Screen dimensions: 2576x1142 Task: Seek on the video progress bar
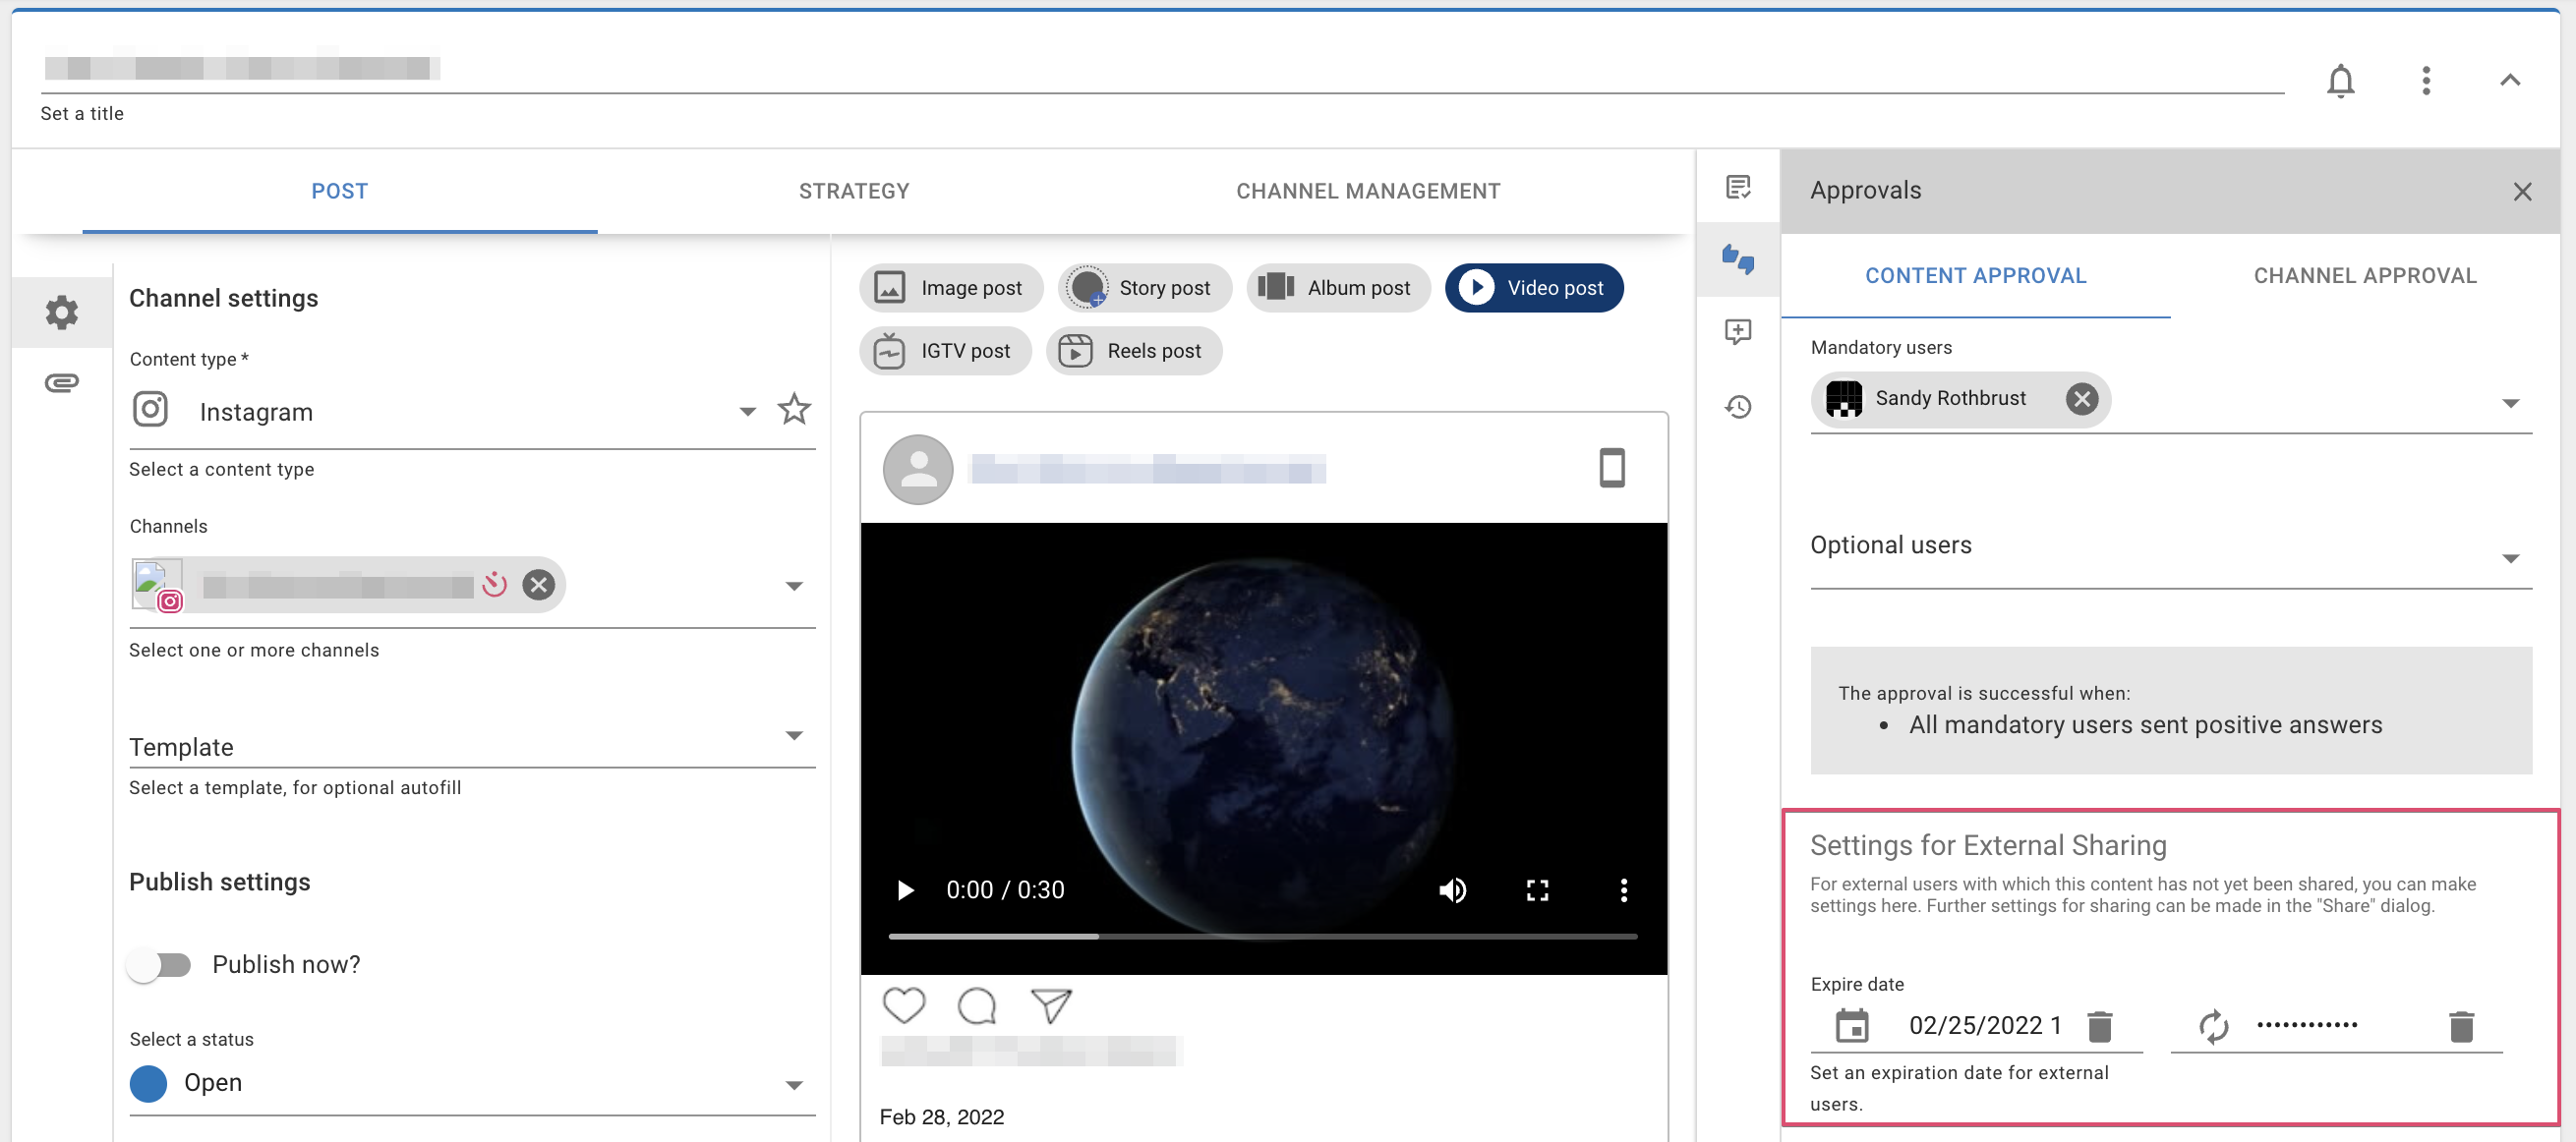click(x=1262, y=936)
